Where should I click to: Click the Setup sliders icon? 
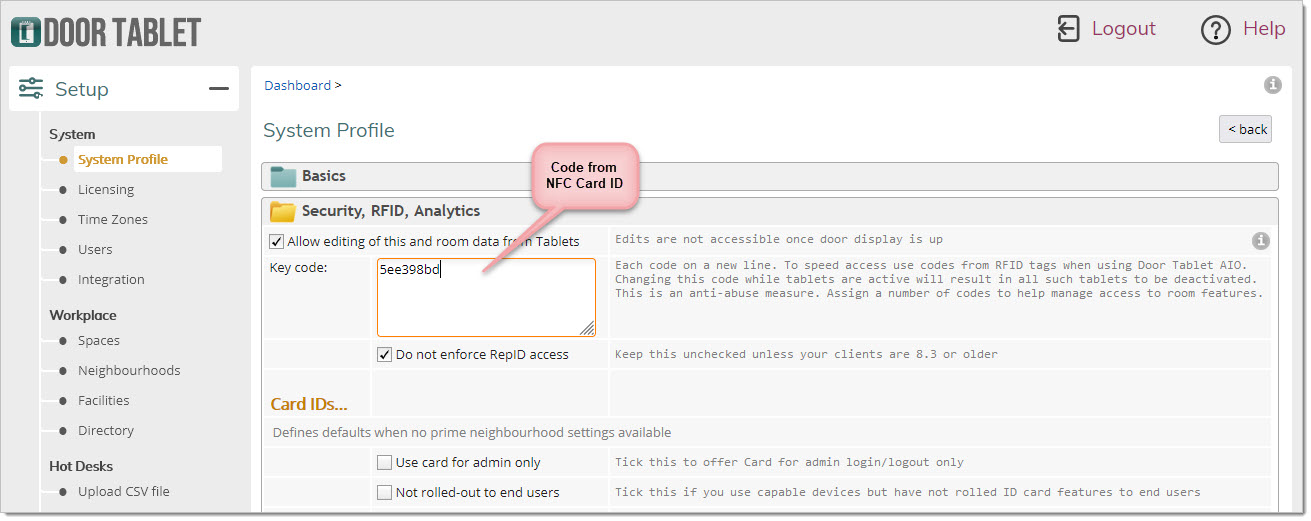(x=31, y=89)
